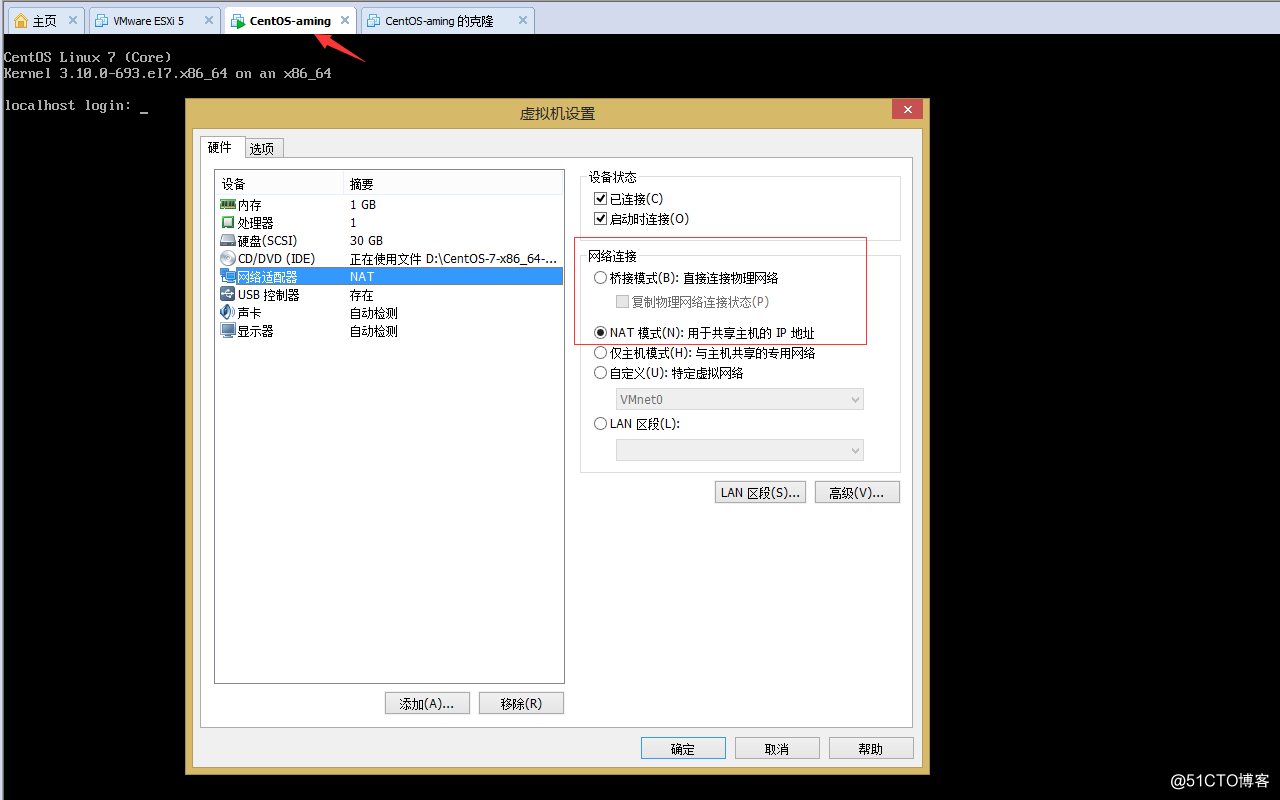Switch to the CentOS-aming tab

pyautogui.click(x=290, y=20)
